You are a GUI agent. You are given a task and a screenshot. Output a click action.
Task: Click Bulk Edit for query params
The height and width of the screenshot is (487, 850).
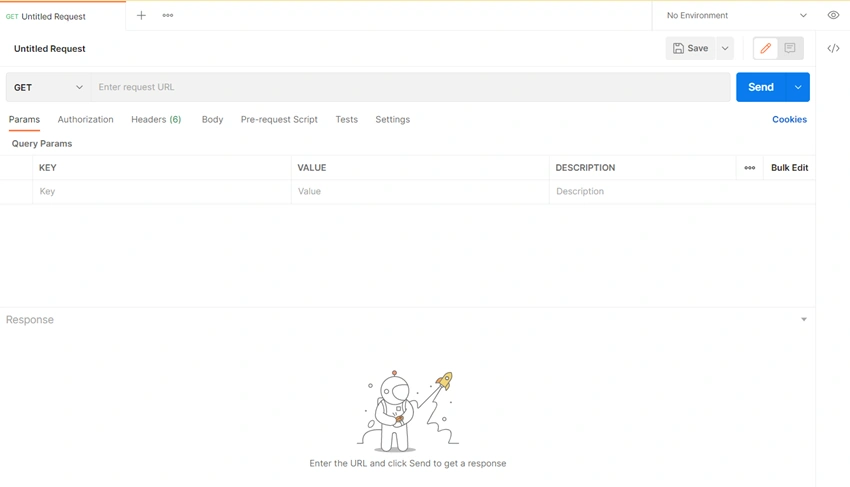pyautogui.click(x=789, y=168)
